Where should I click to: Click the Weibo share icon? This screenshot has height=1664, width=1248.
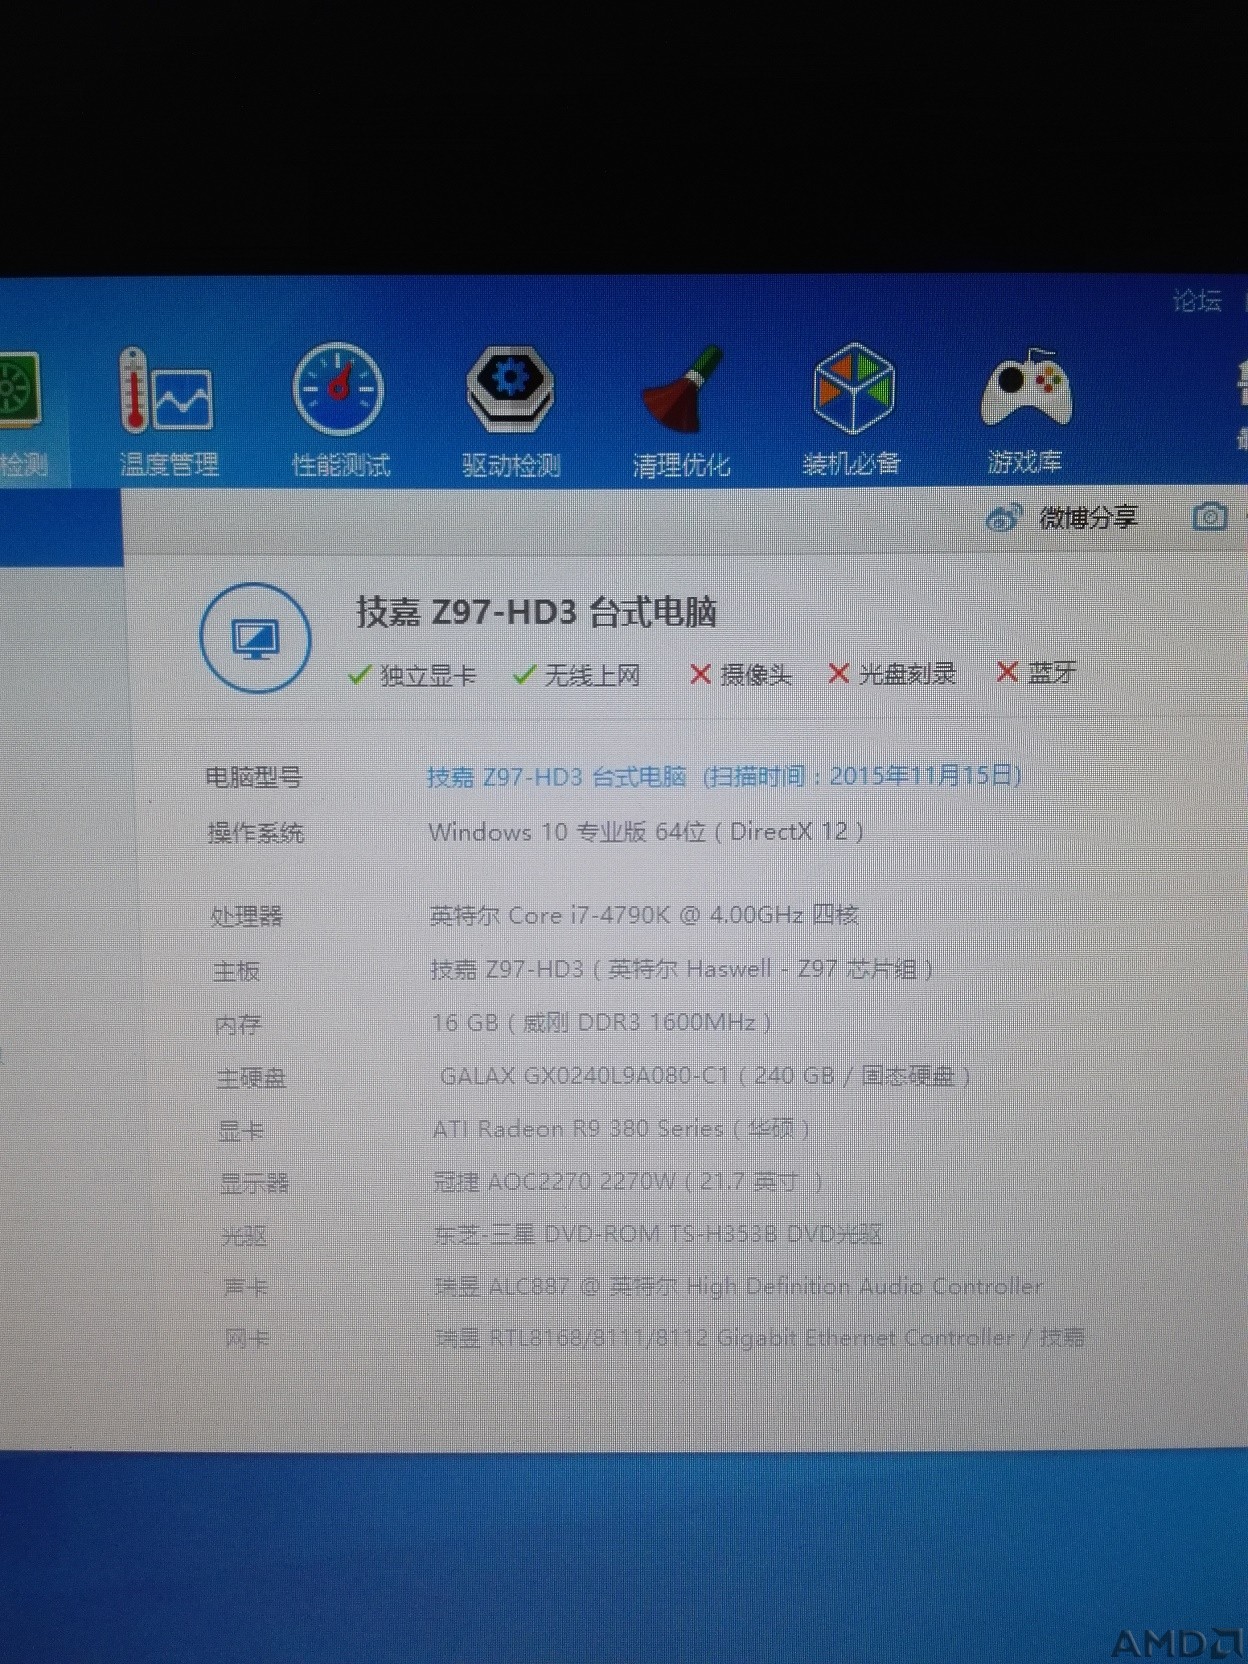[1003, 517]
